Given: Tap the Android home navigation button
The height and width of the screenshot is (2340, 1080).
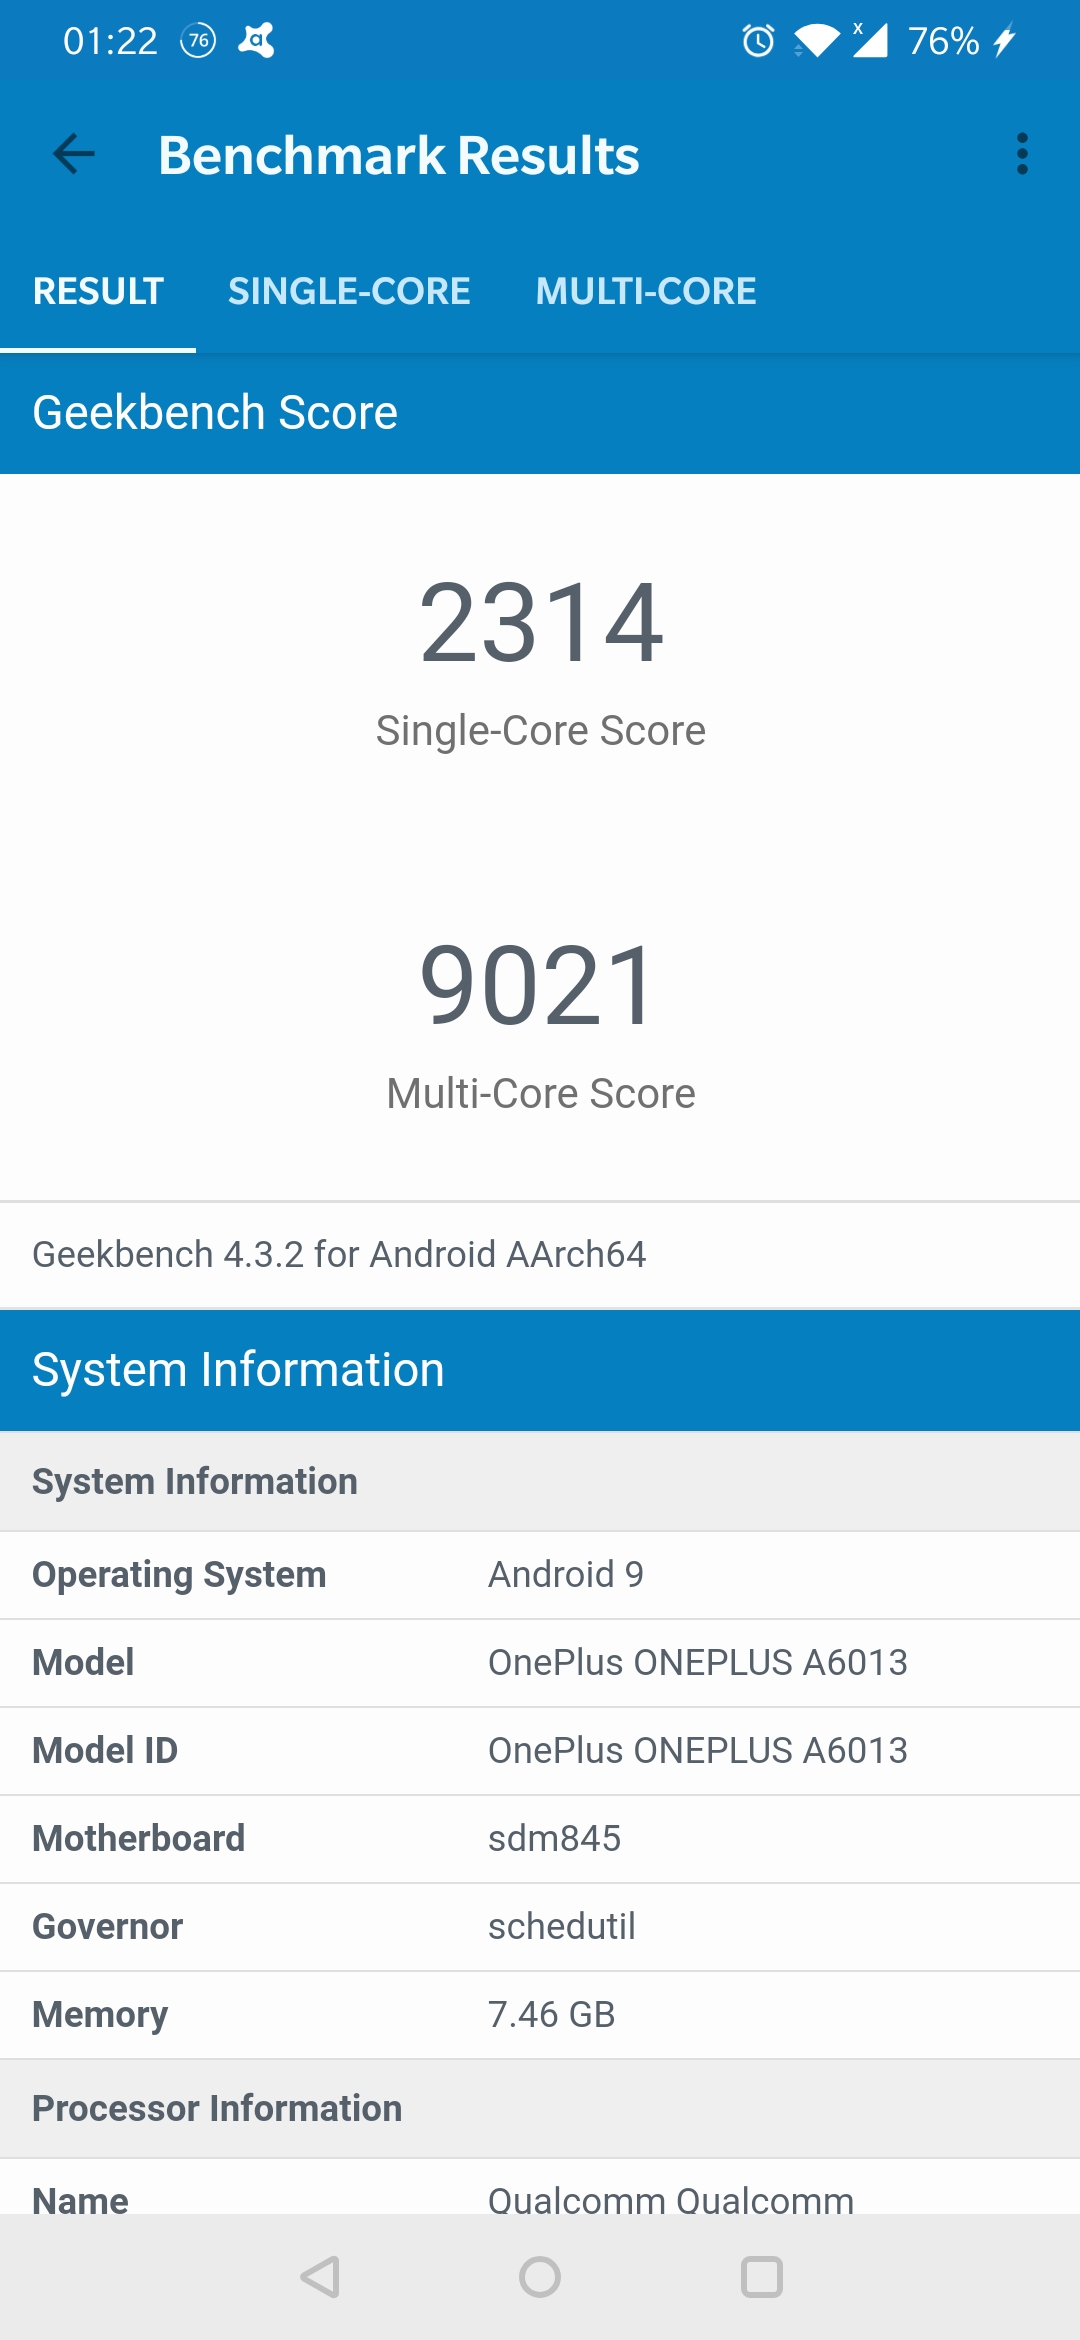Looking at the screenshot, I should [x=540, y=2277].
